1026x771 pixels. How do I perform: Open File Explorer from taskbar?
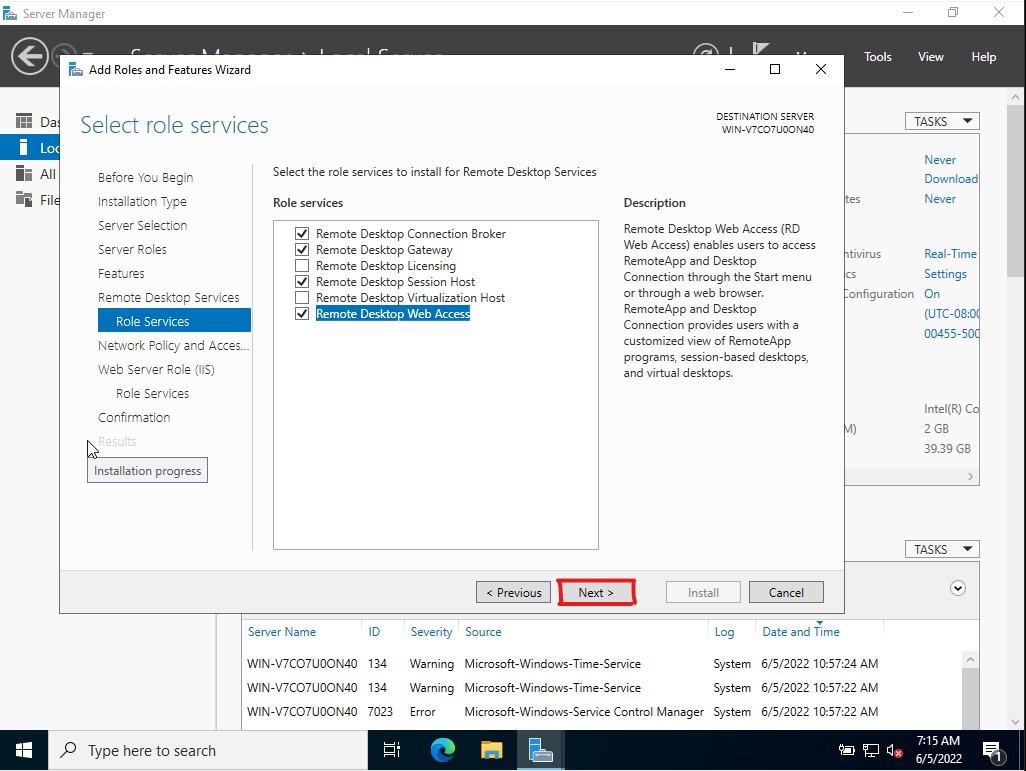tap(491, 750)
